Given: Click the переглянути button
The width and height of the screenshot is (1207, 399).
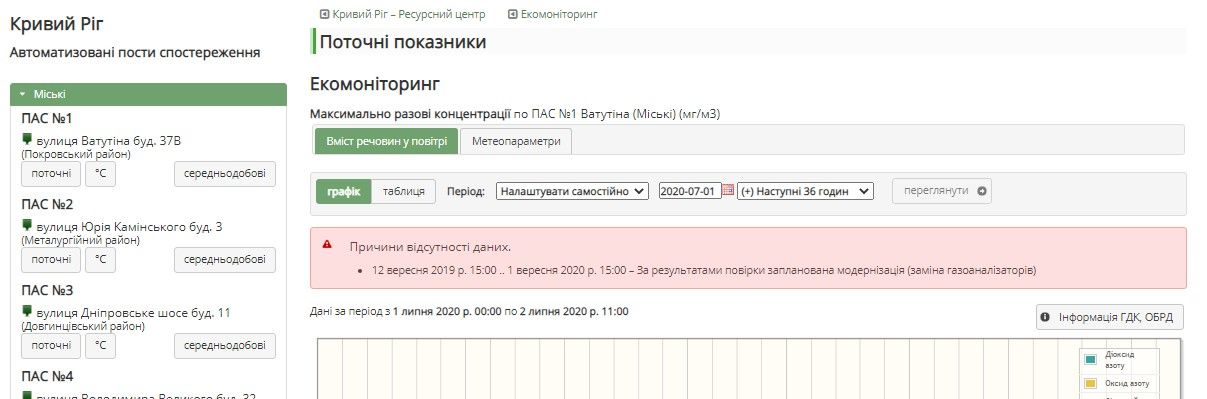Looking at the screenshot, I should (942, 191).
